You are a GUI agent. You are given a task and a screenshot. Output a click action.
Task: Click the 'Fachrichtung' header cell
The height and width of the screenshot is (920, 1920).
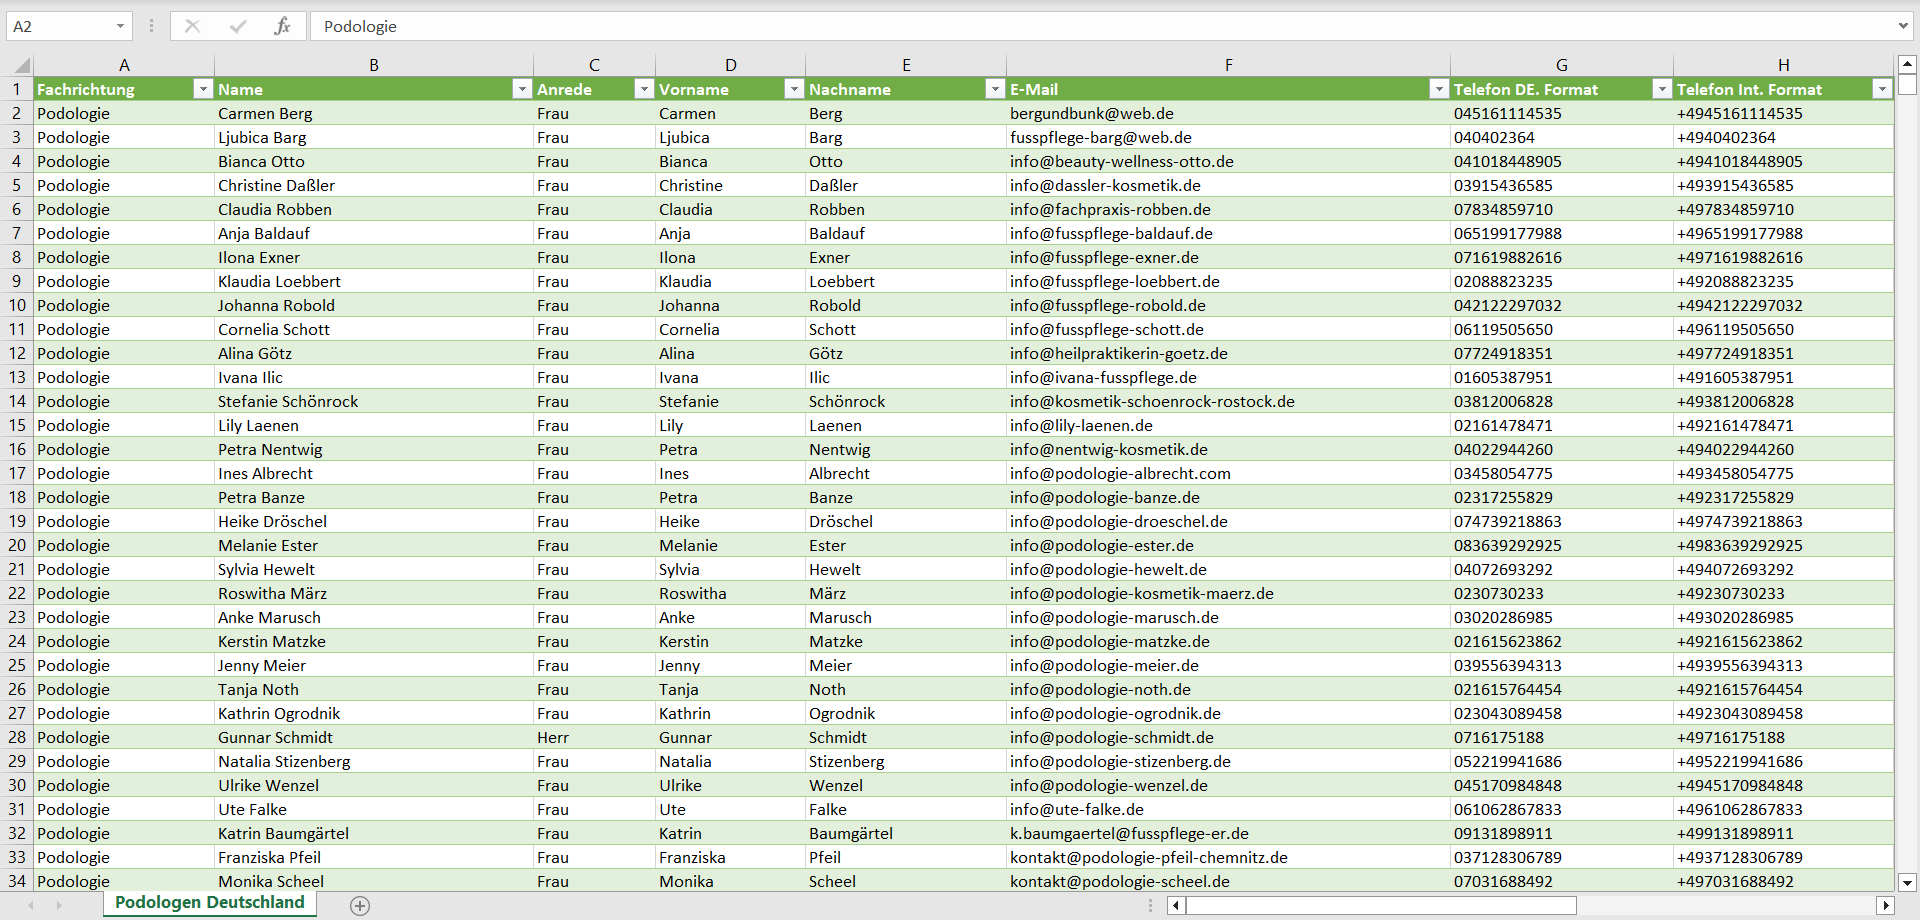(124, 89)
